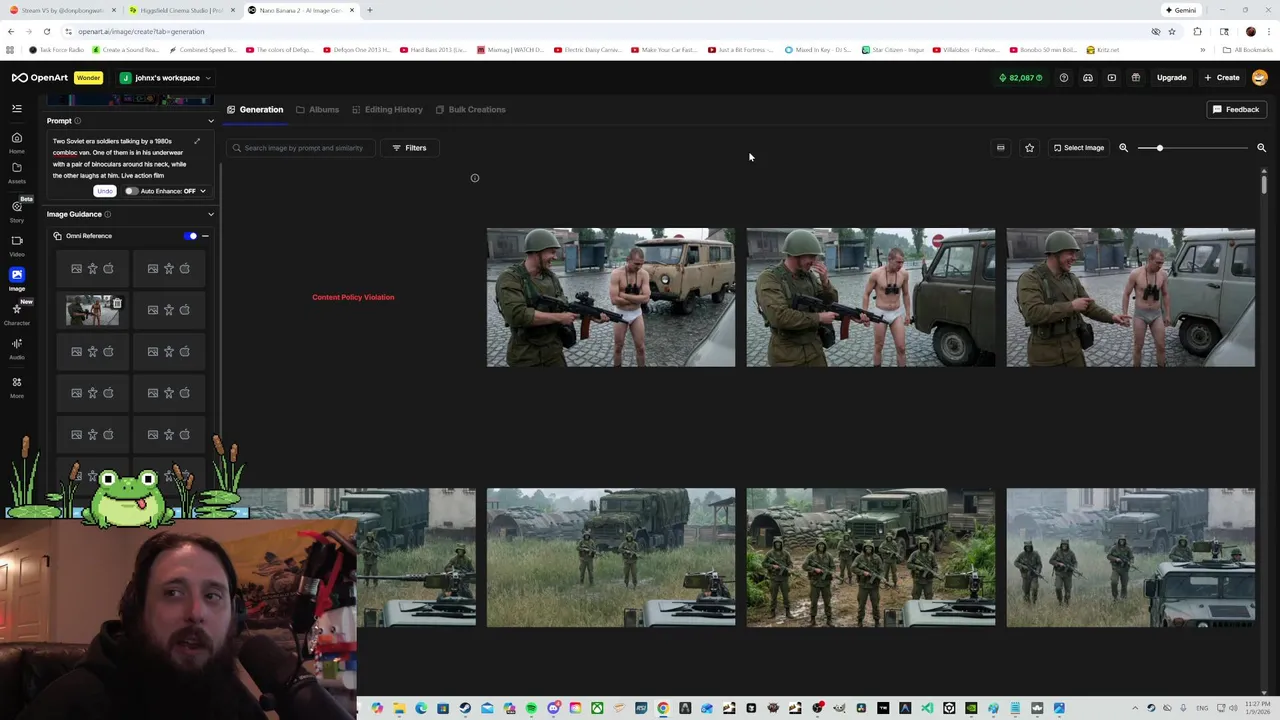View the 82,087 credits balance
1280x720 pixels.
coord(1020,78)
